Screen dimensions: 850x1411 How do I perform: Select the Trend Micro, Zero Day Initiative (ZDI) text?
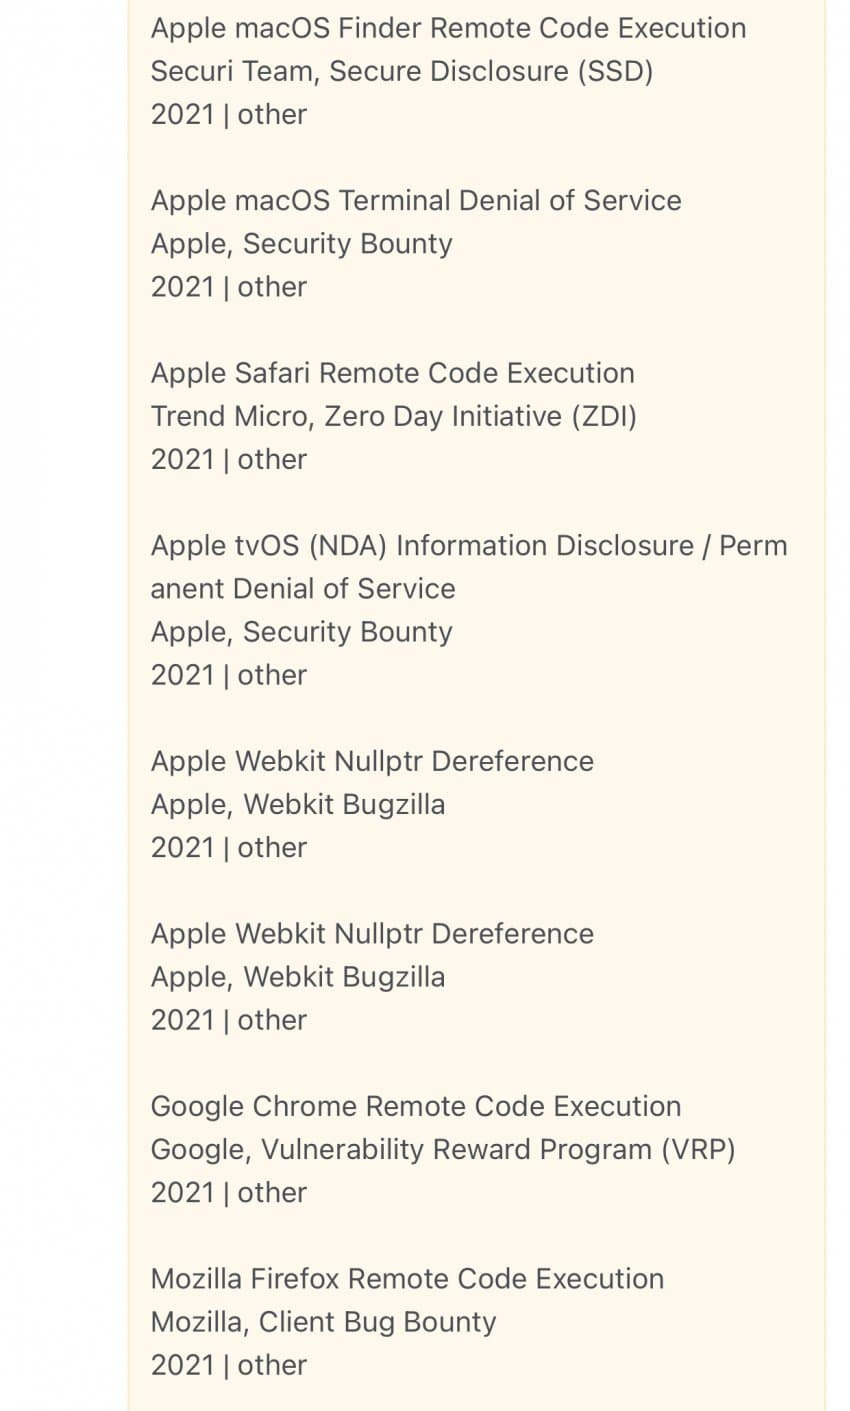394,416
